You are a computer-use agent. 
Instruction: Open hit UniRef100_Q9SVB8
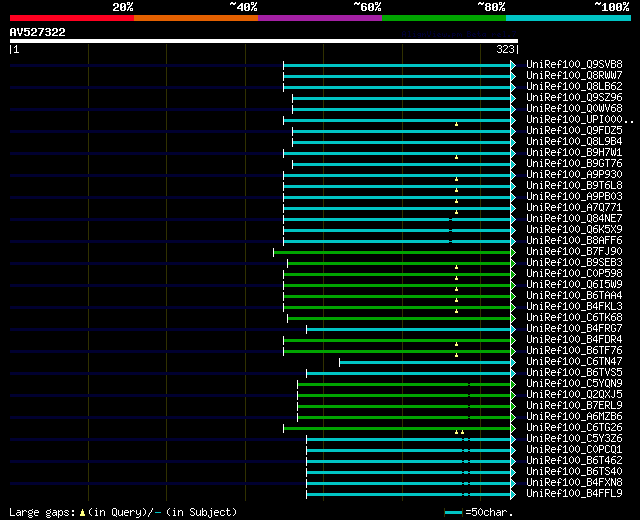(574, 64)
